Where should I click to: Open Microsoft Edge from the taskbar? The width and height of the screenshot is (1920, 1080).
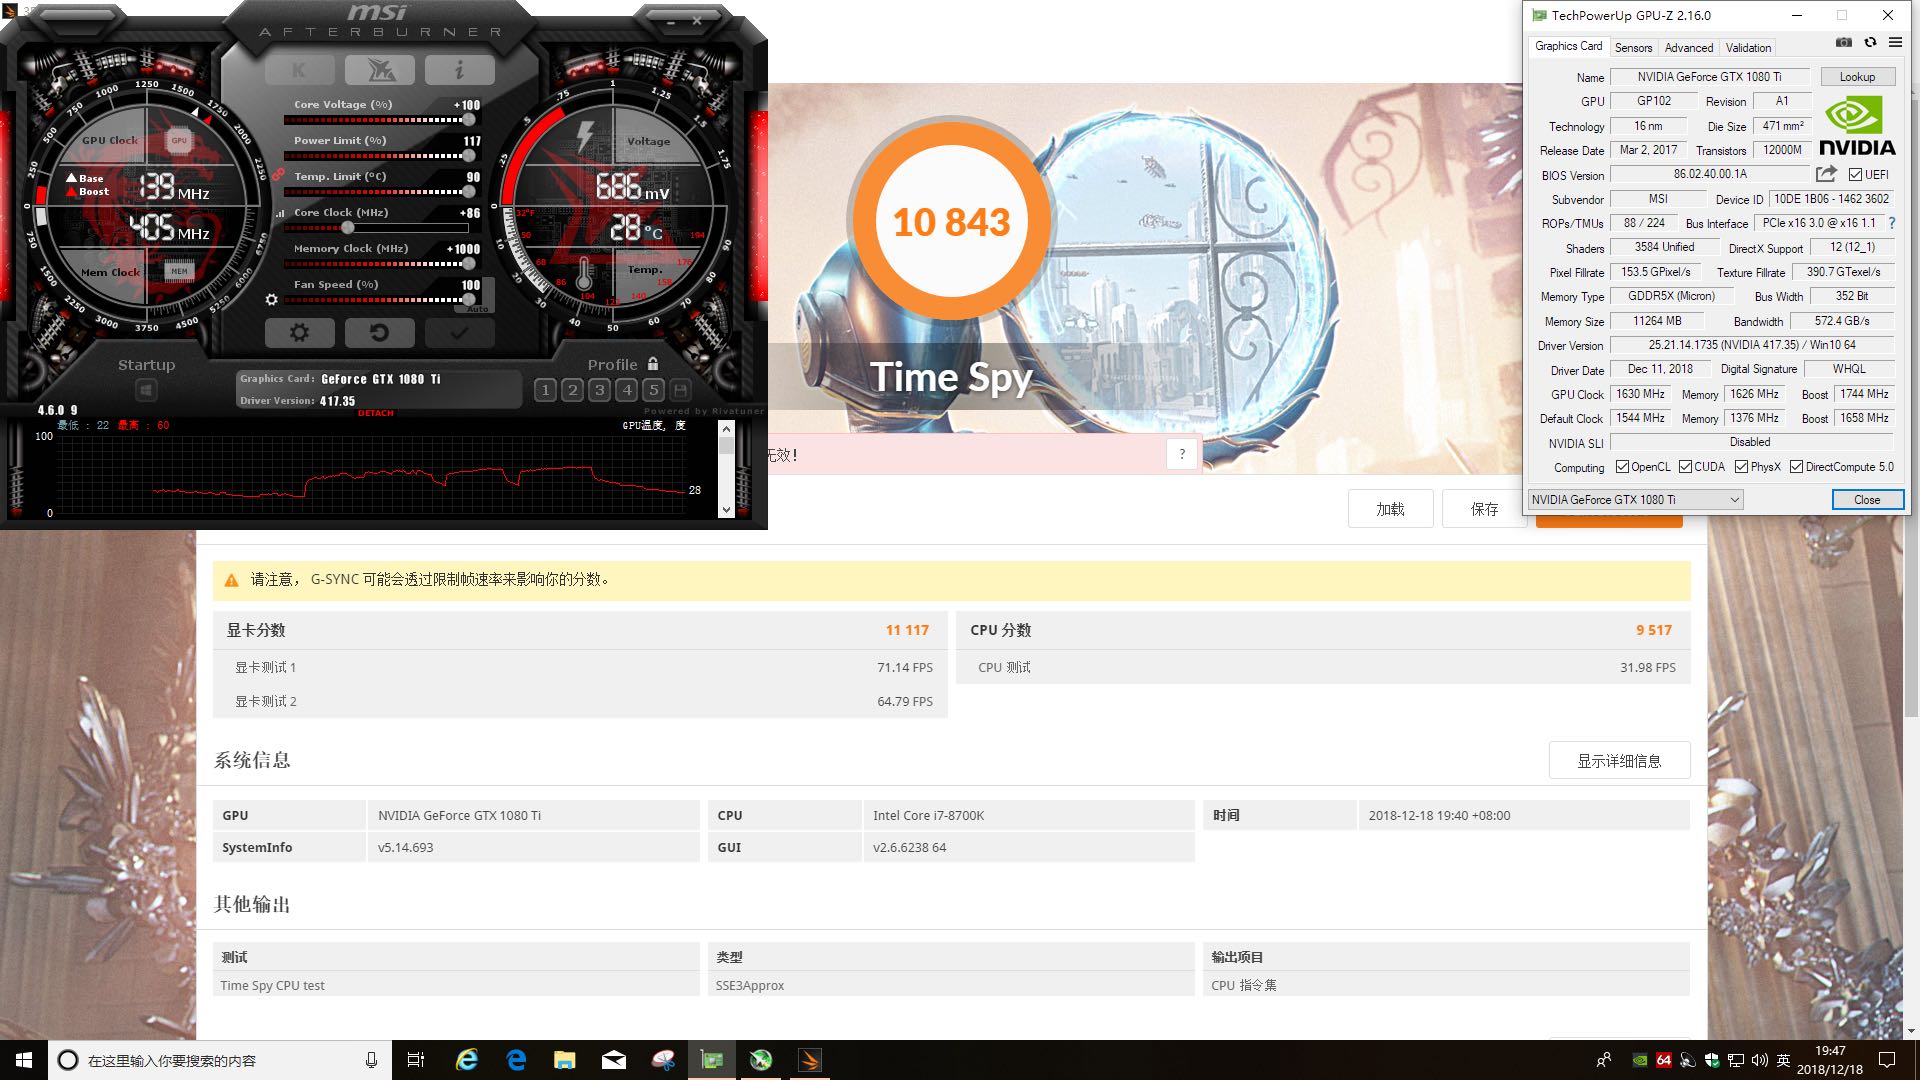tap(516, 1060)
